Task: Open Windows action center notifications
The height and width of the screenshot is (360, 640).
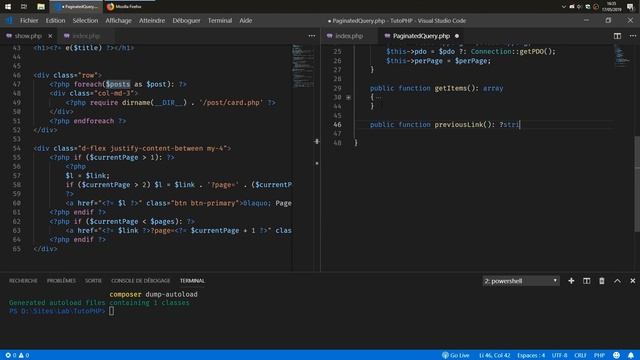Action: (x=630, y=7)
